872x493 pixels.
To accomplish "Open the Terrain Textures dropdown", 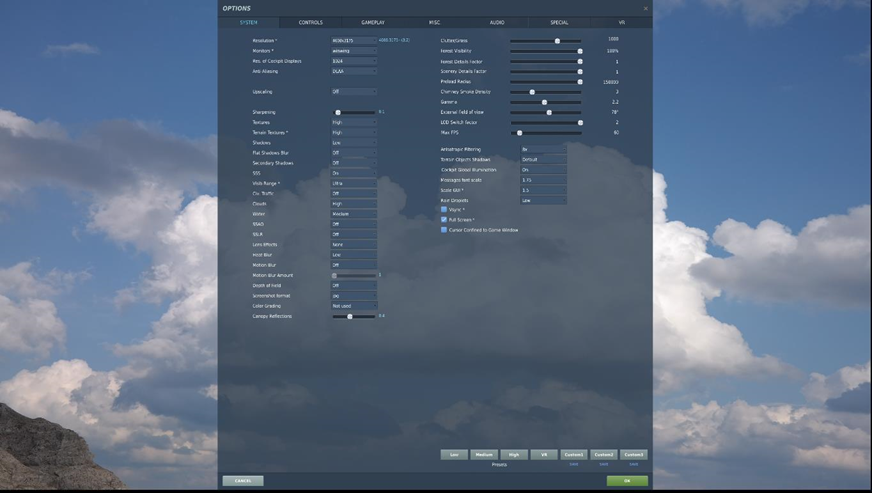I will 354,132.
